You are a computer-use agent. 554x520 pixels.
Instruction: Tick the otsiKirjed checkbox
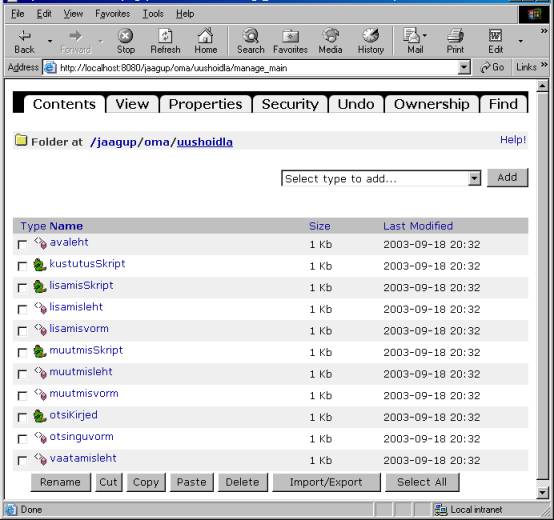(22, 417)
